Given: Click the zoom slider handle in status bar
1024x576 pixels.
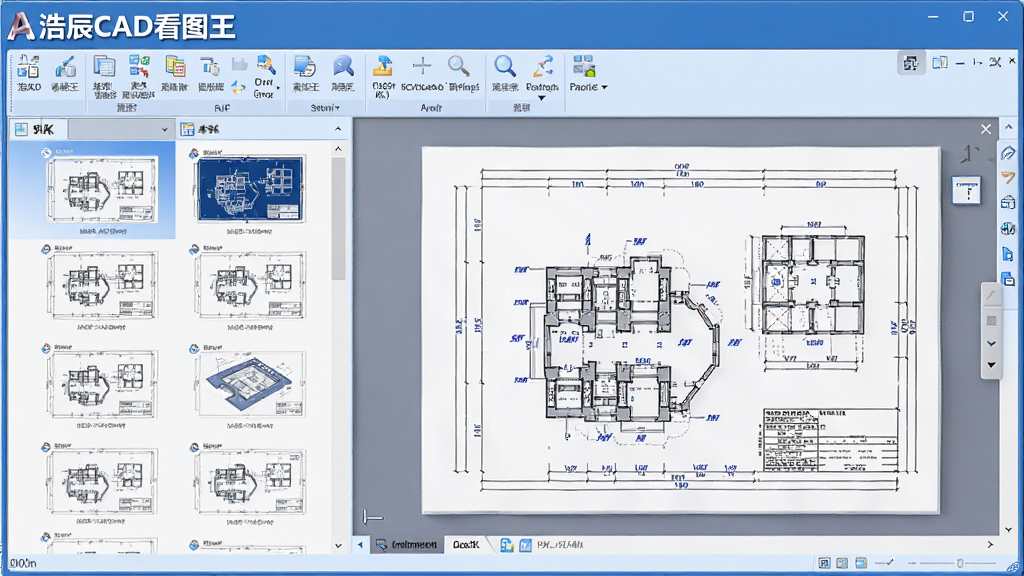Looking at the screenshot, I should point(960,563).
